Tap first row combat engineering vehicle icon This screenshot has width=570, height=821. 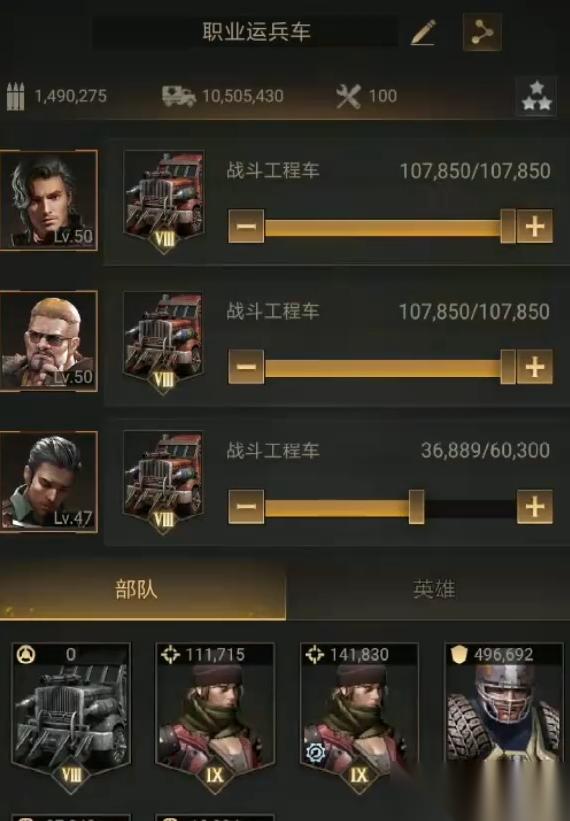tap(163, 200)
